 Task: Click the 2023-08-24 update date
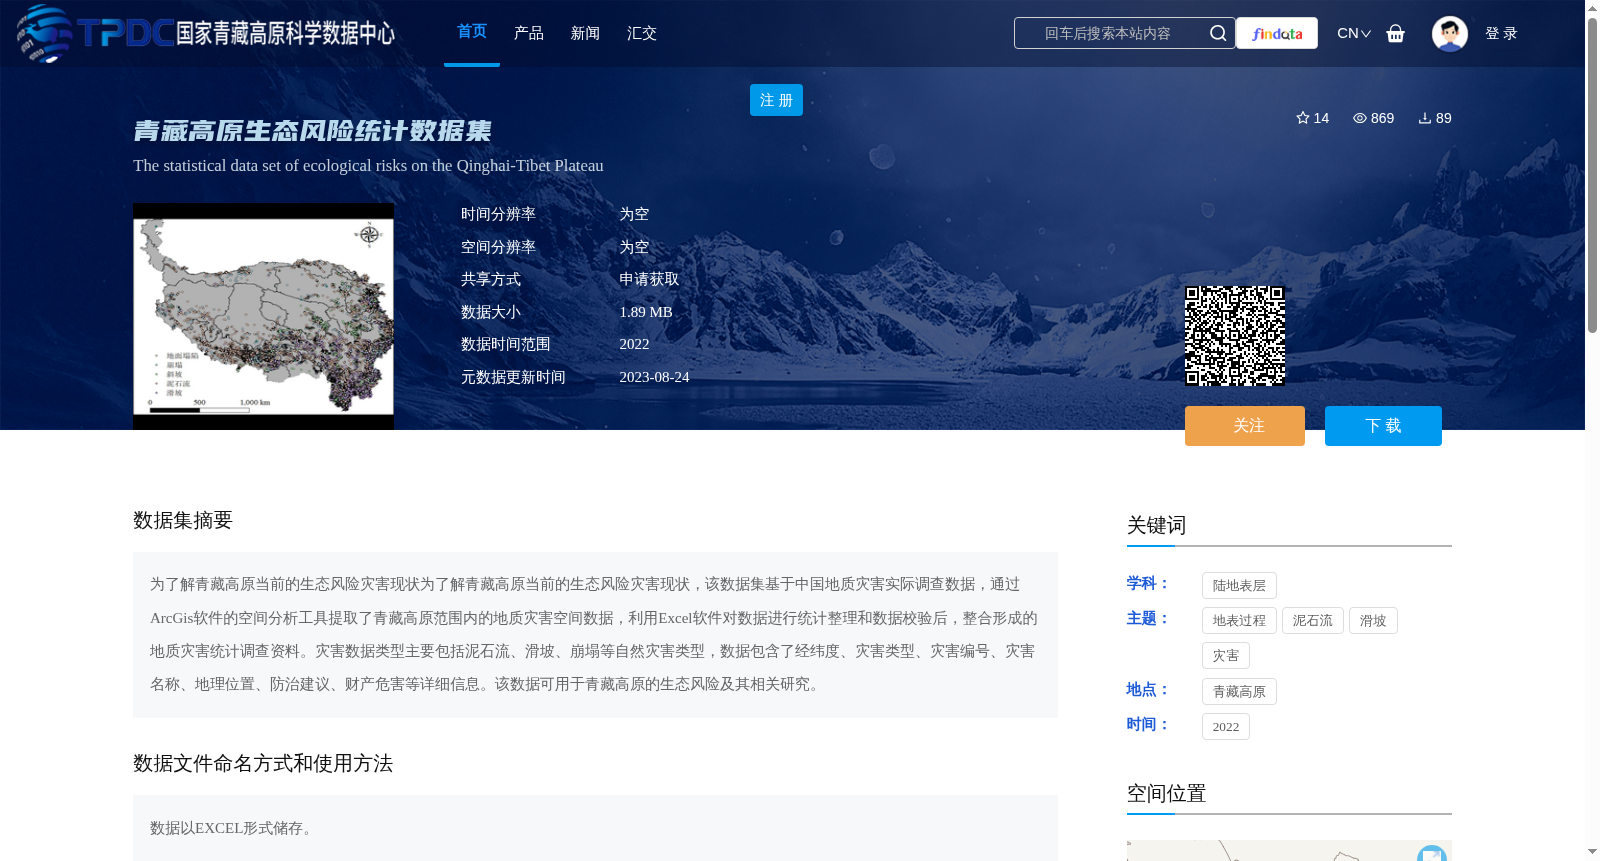[654, 377]
